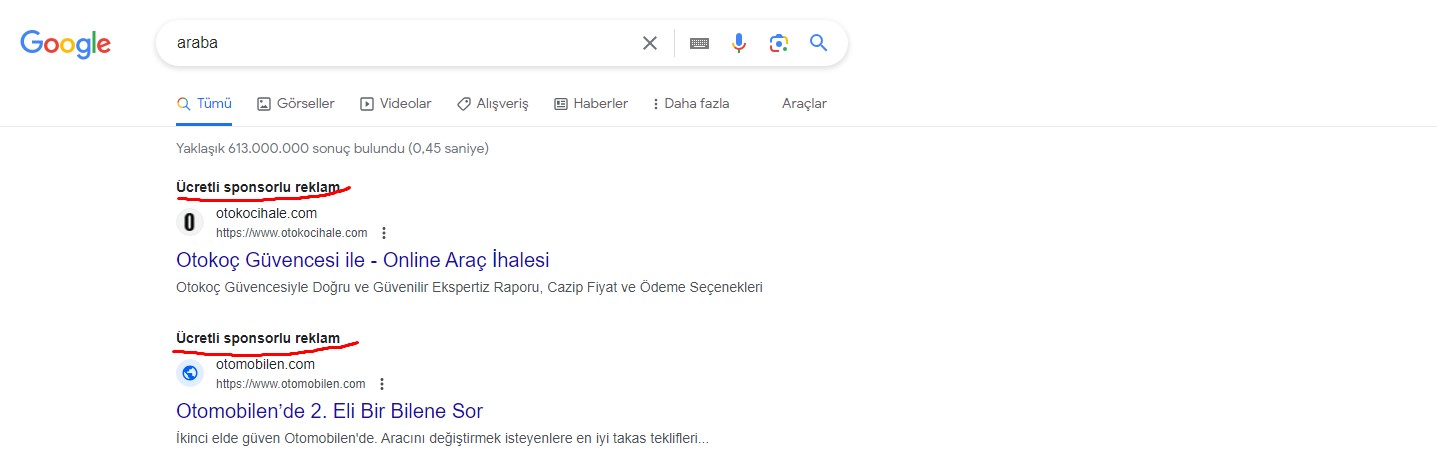This screenshot has height=470, width=1437.
Task: Open three-dot menu next to otomobilen URL
Action: click(382, 384)
